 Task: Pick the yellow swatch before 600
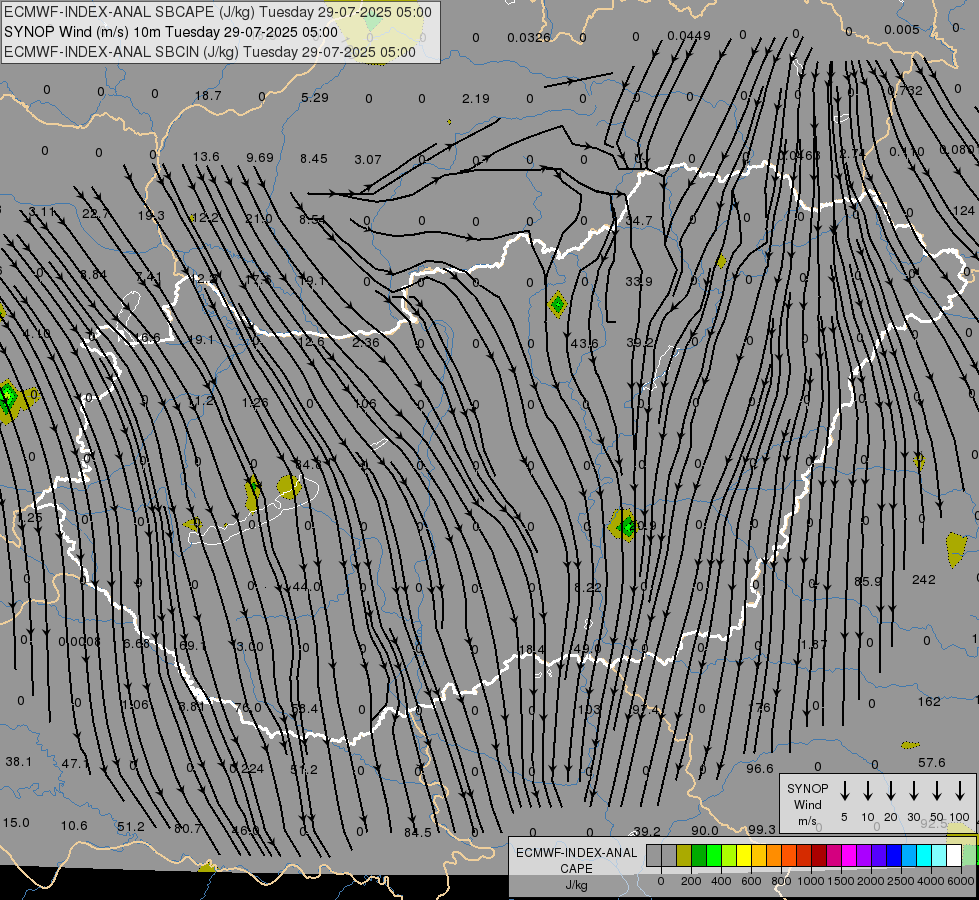click(x=744, y=856)
